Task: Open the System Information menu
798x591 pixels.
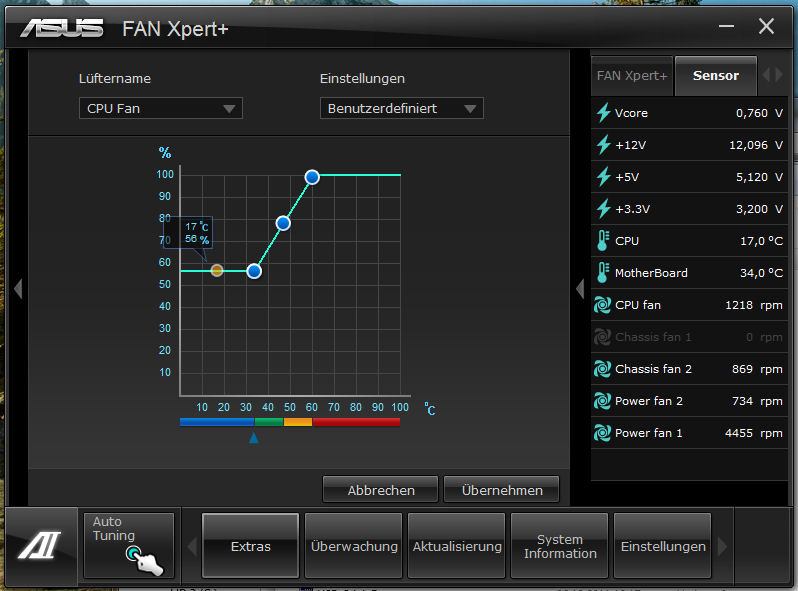Action: coord(560,546)
